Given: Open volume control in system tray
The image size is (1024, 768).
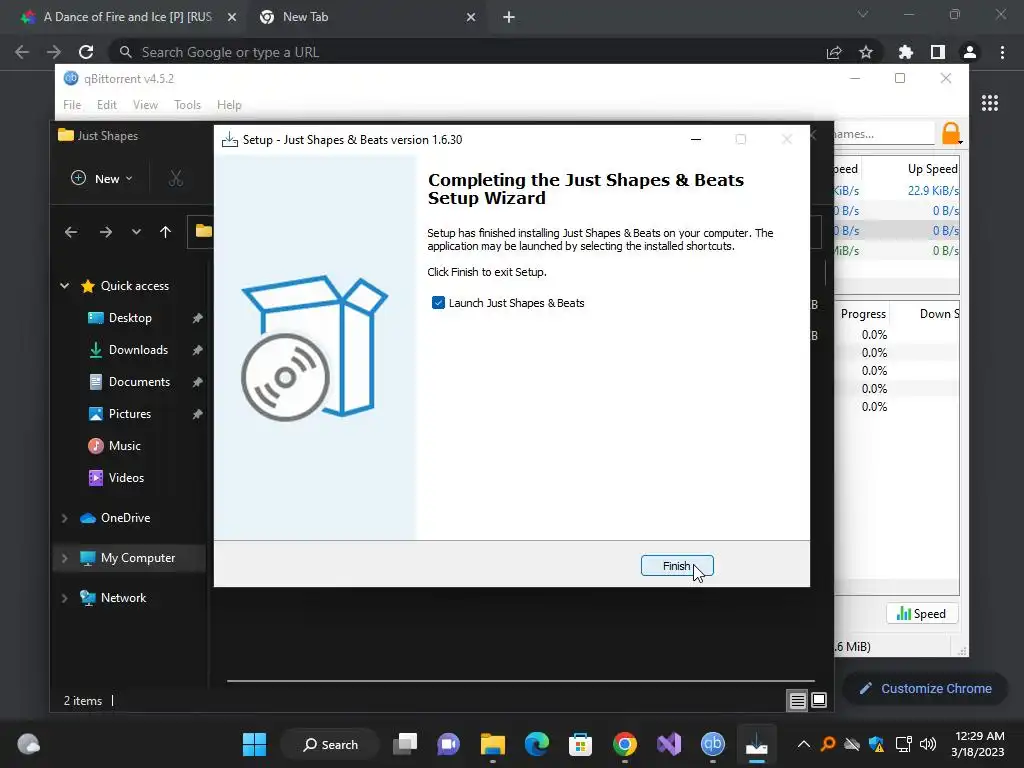Looking at the screenshot, I should pyautogui.click(x=927, y=744).
